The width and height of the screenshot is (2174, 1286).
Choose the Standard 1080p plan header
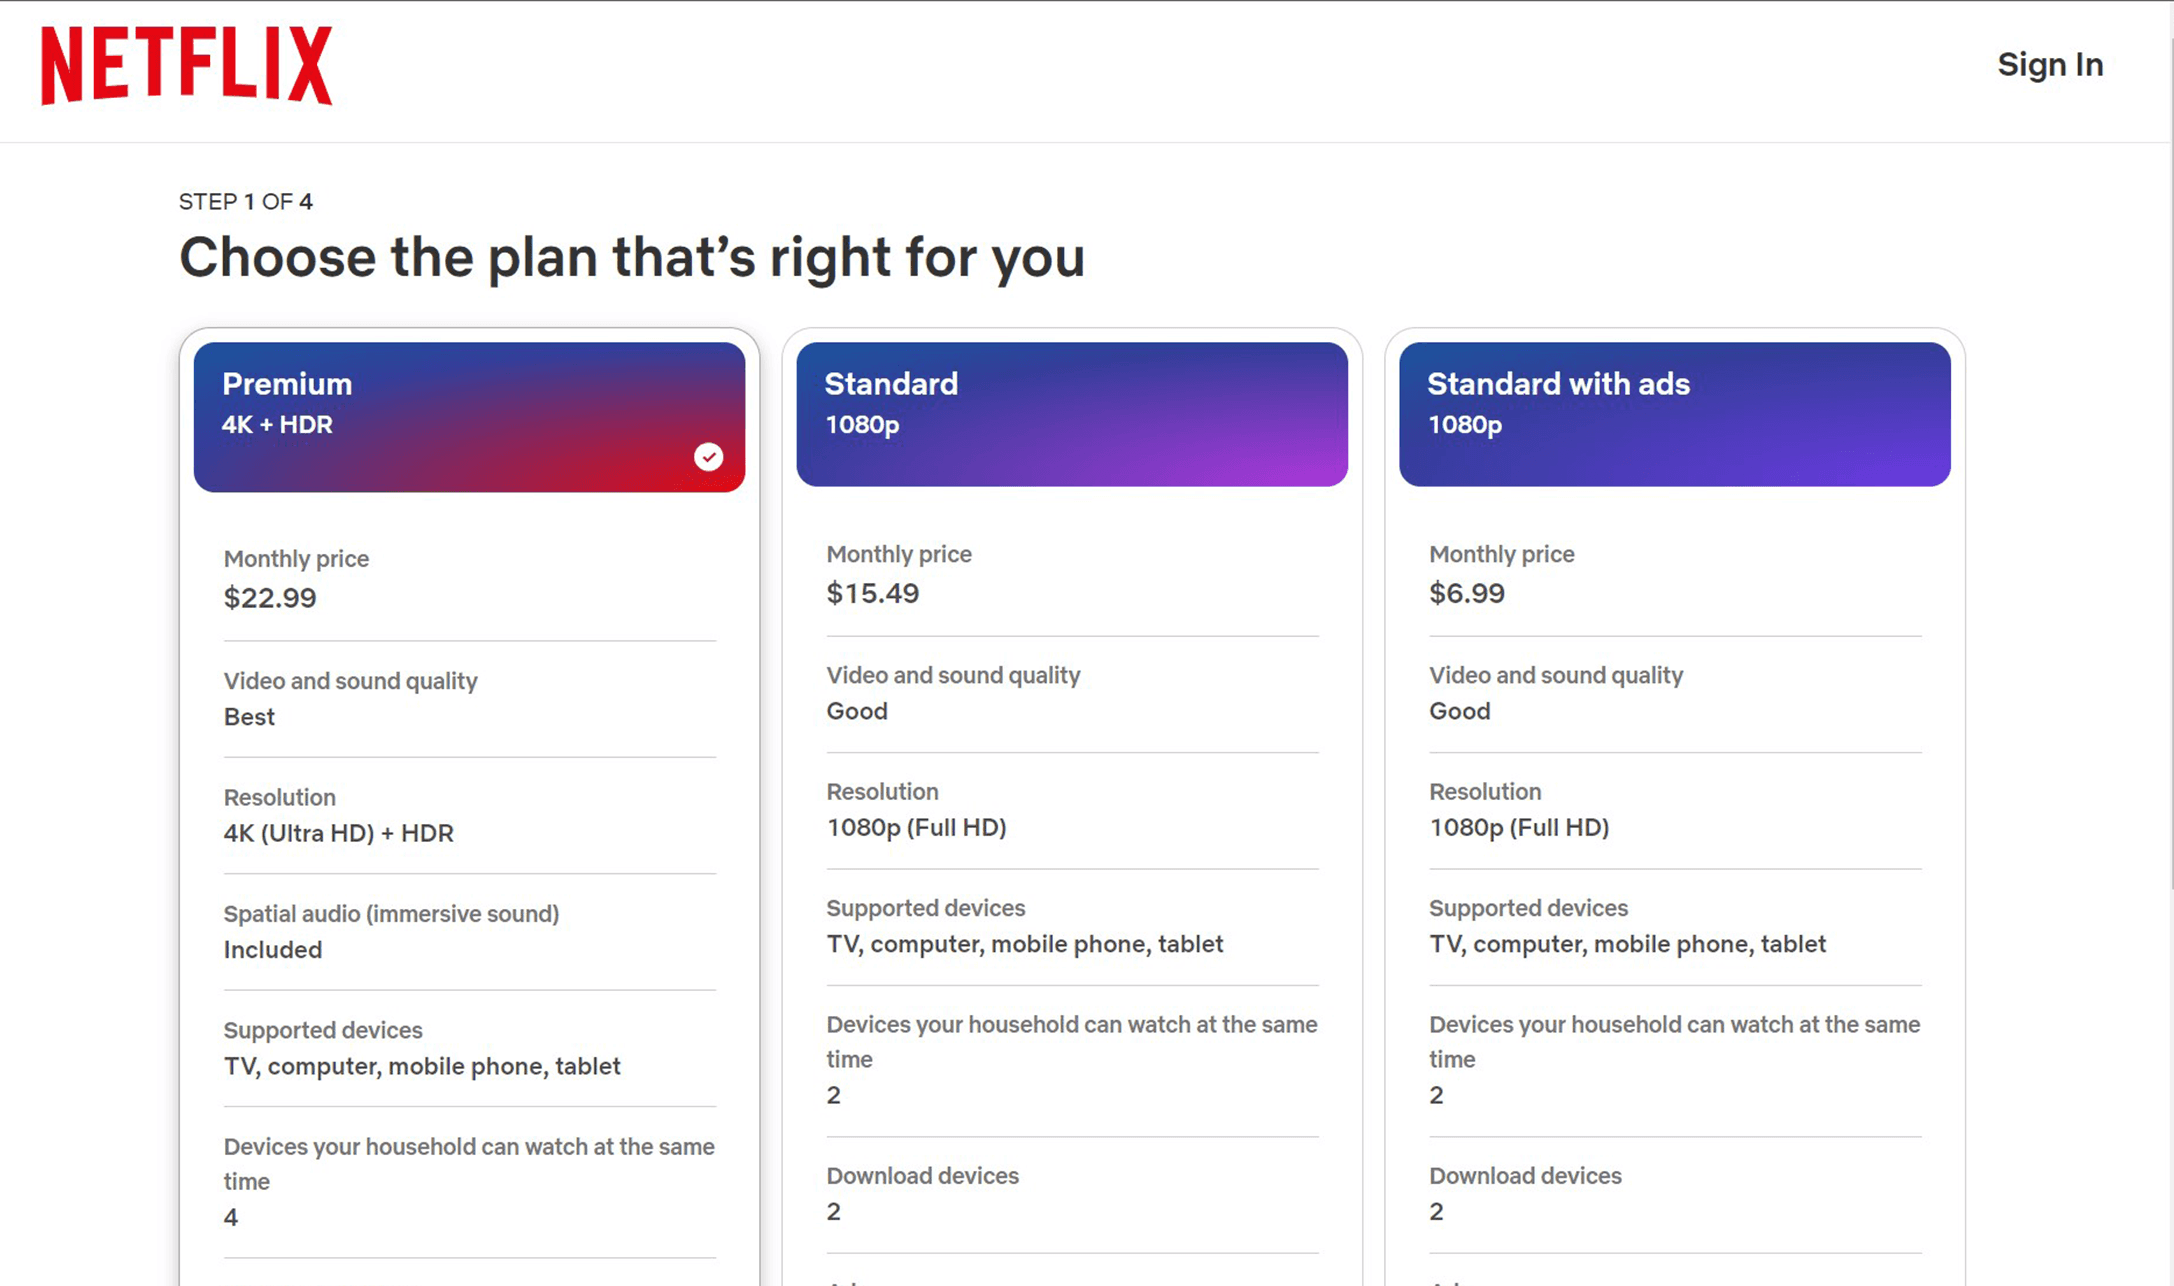click(1071, 414)
